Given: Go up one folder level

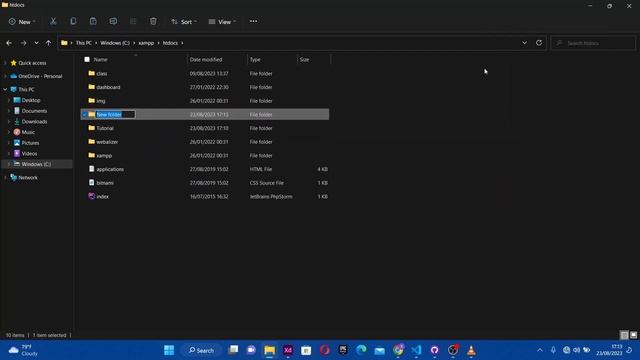Looking at the screenshot, I should [x=49, y=43].
